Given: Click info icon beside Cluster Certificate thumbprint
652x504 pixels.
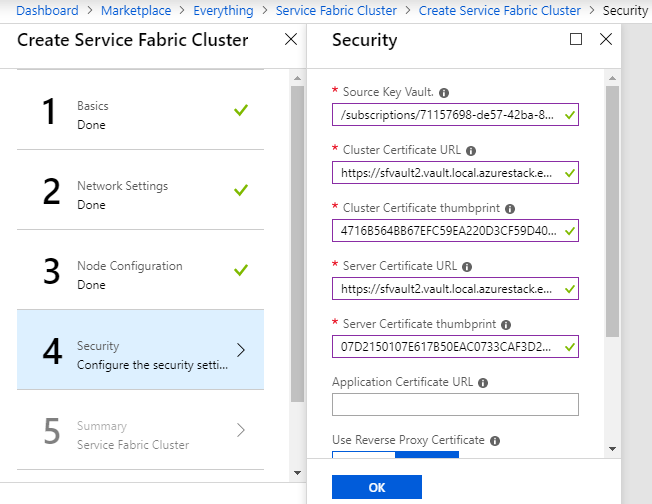Looking at the screenshot, I should point(510,209).
